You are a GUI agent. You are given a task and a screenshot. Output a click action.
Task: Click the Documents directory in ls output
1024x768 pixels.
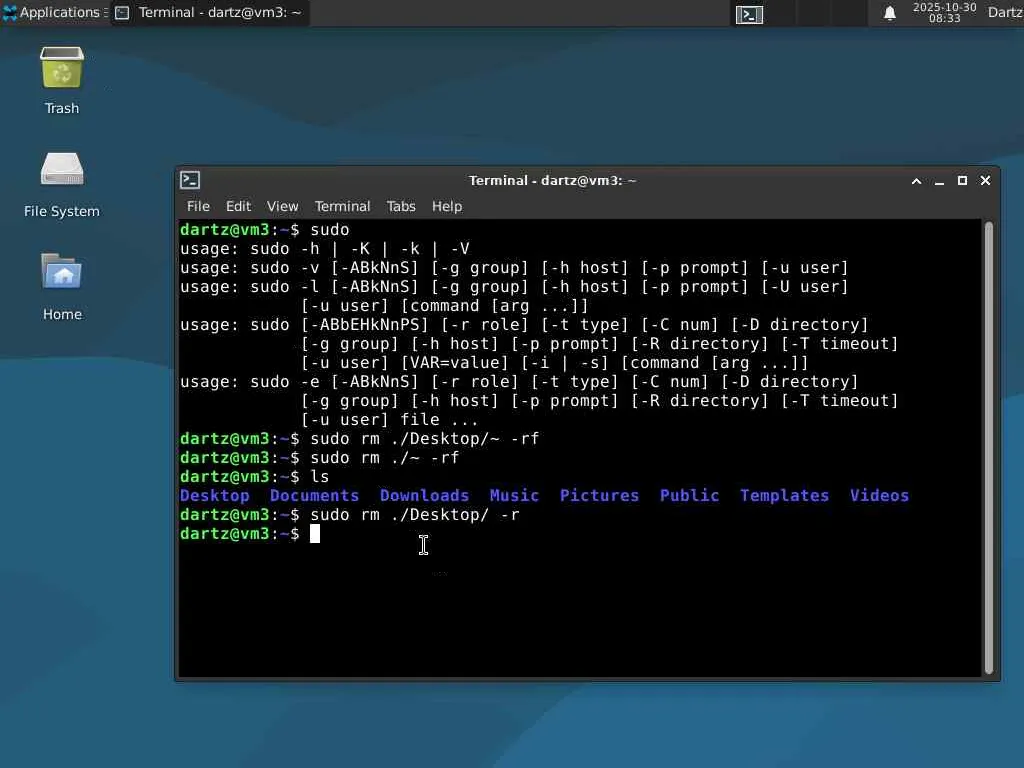tap(314, 496)
